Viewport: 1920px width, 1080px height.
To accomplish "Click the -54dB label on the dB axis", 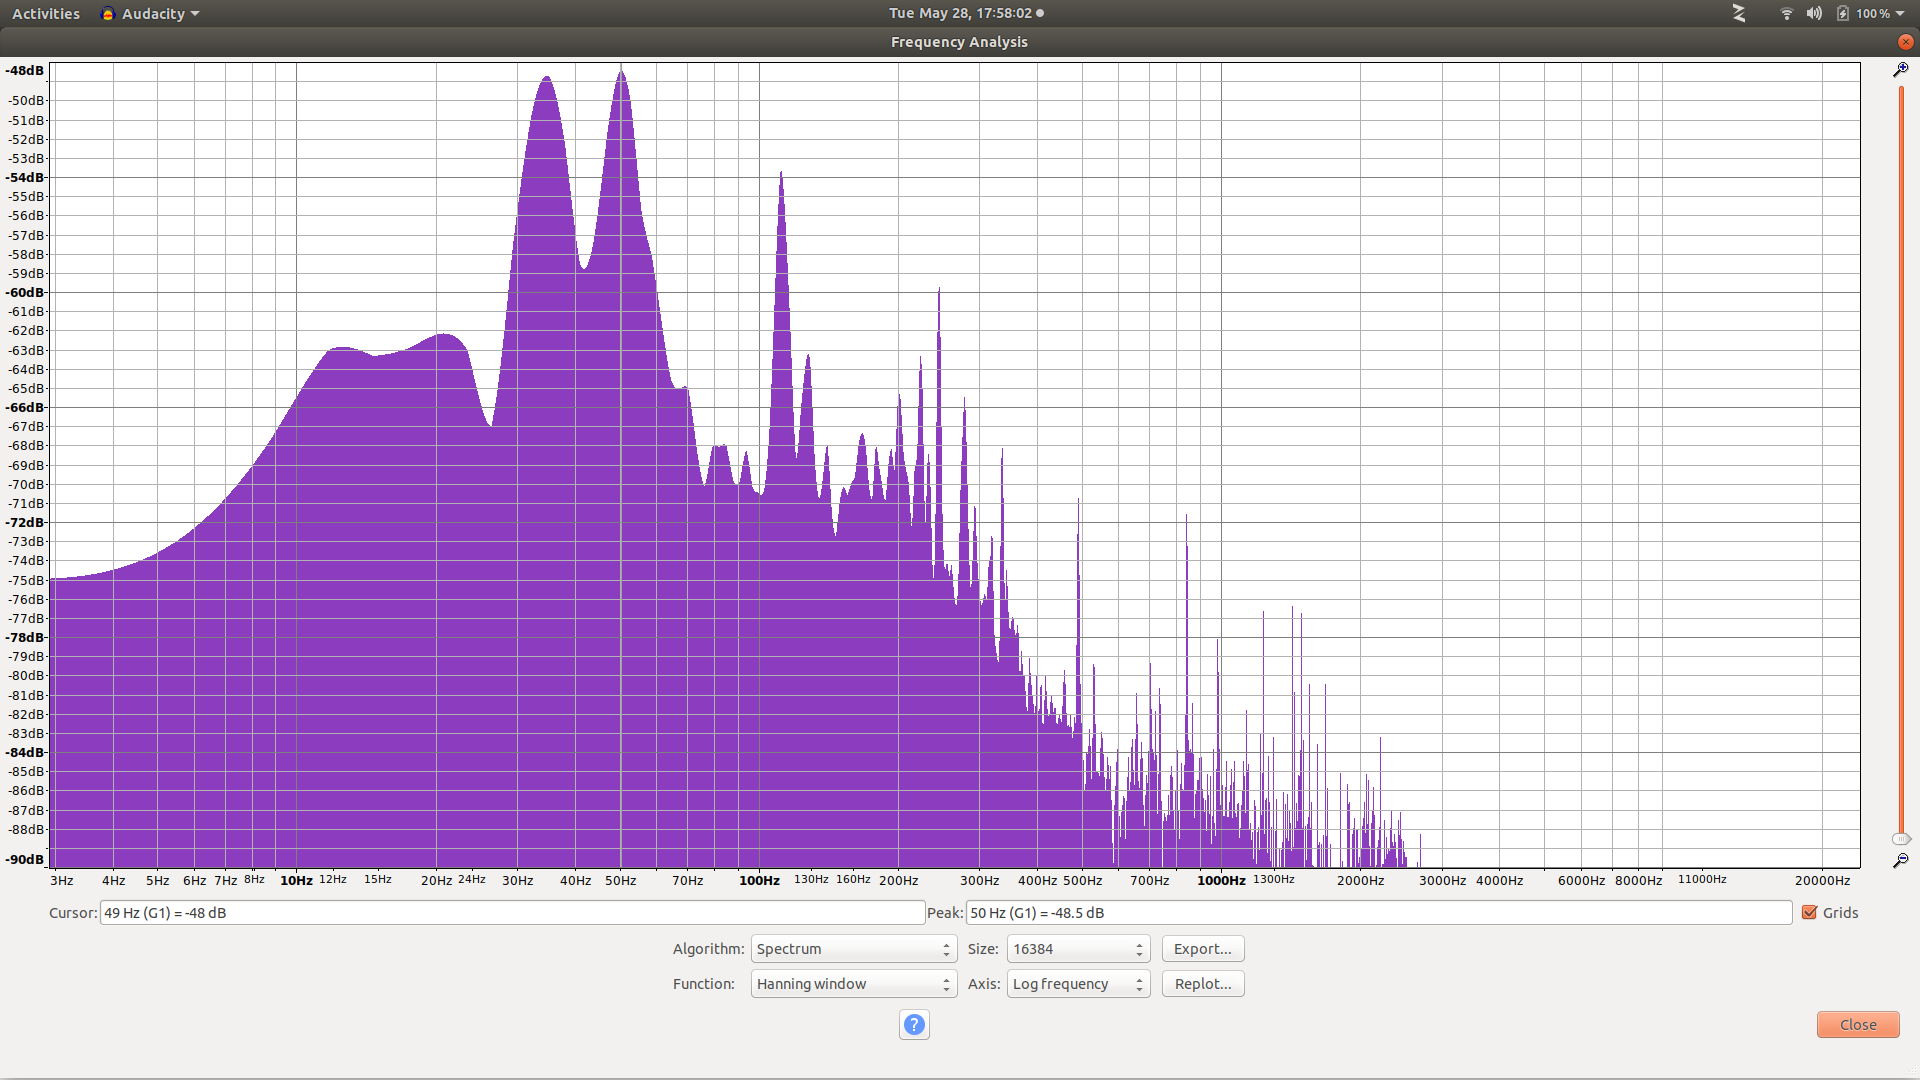I will [x=25, y=178].
